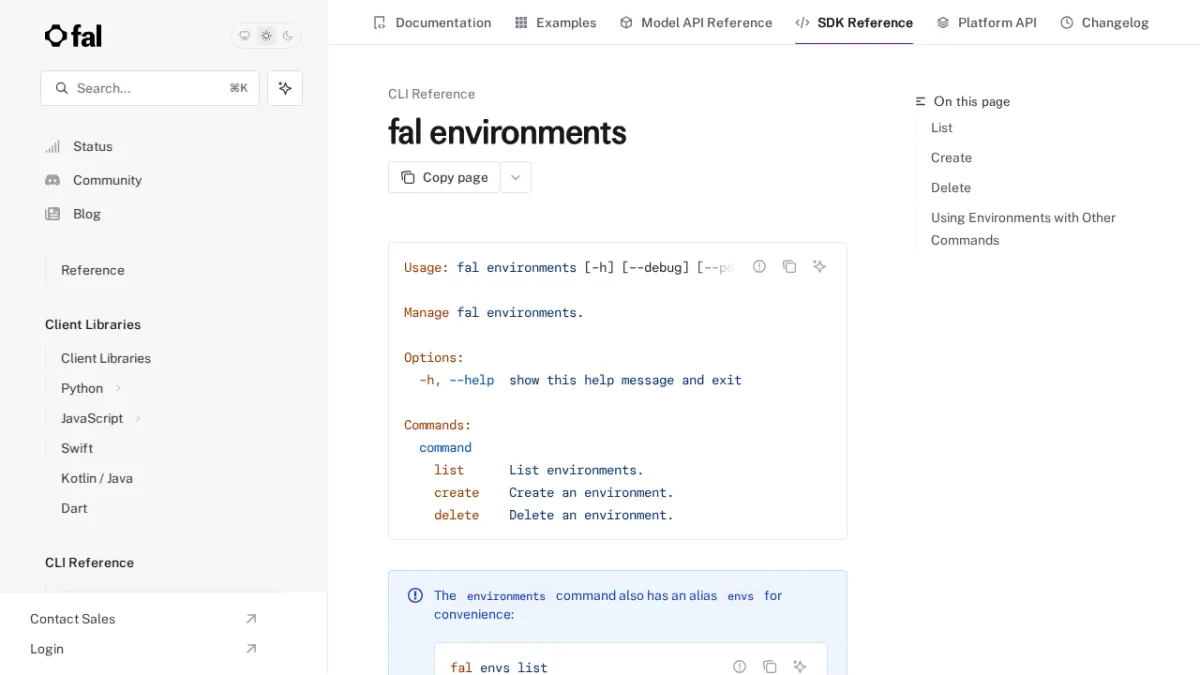This screenshot has width=1200, height=675.
Task: Jump to Using Environments with Other Commands
Action: [1023, 229]
